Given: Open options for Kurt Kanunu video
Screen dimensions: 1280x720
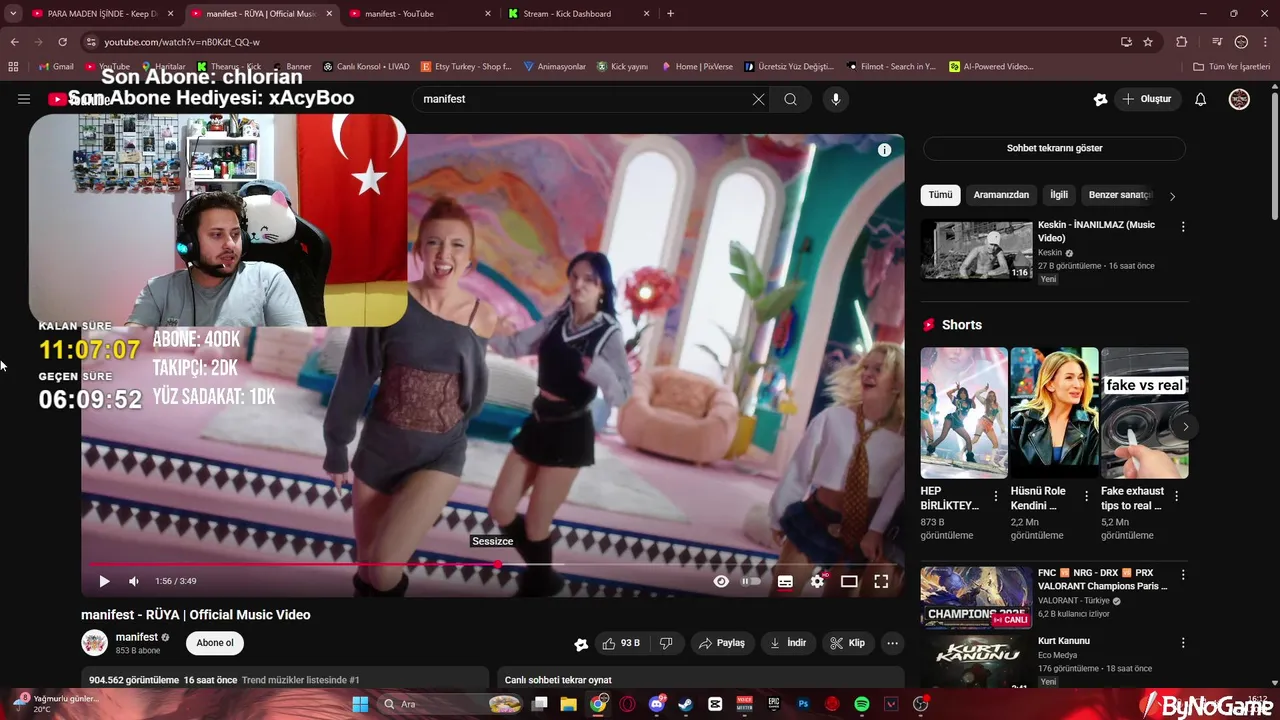Looking at the screenshot, I should point(1183,643).
